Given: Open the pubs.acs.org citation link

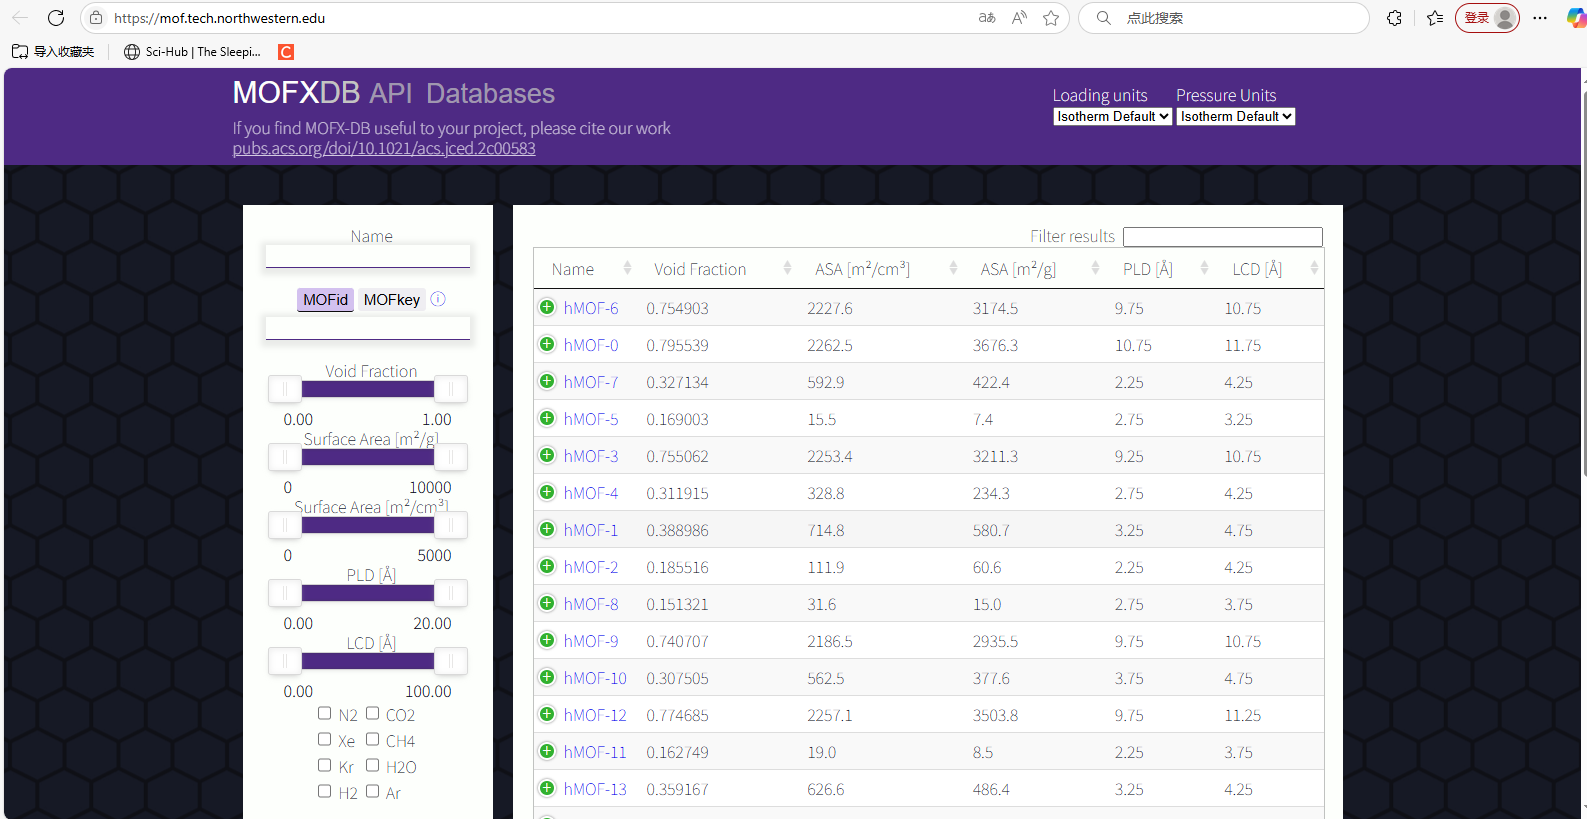Looking at the screenshot, I should click(384, 148).
